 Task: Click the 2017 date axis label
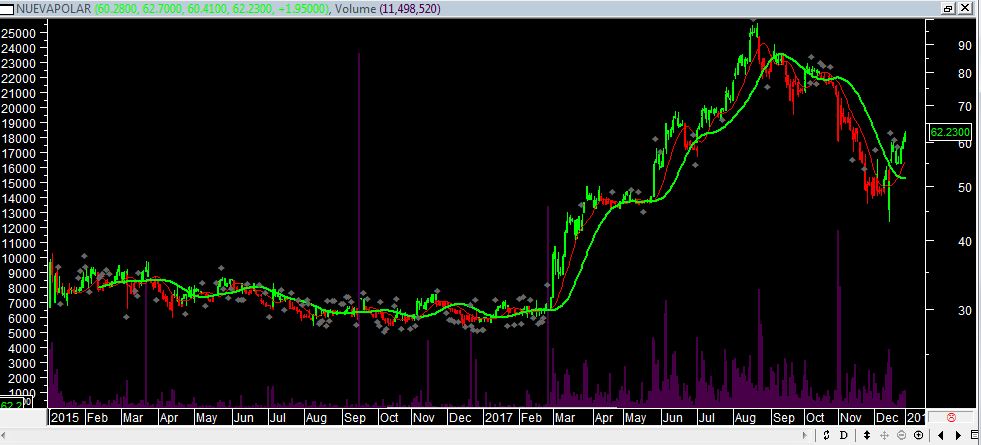click(x=499, y=417)
